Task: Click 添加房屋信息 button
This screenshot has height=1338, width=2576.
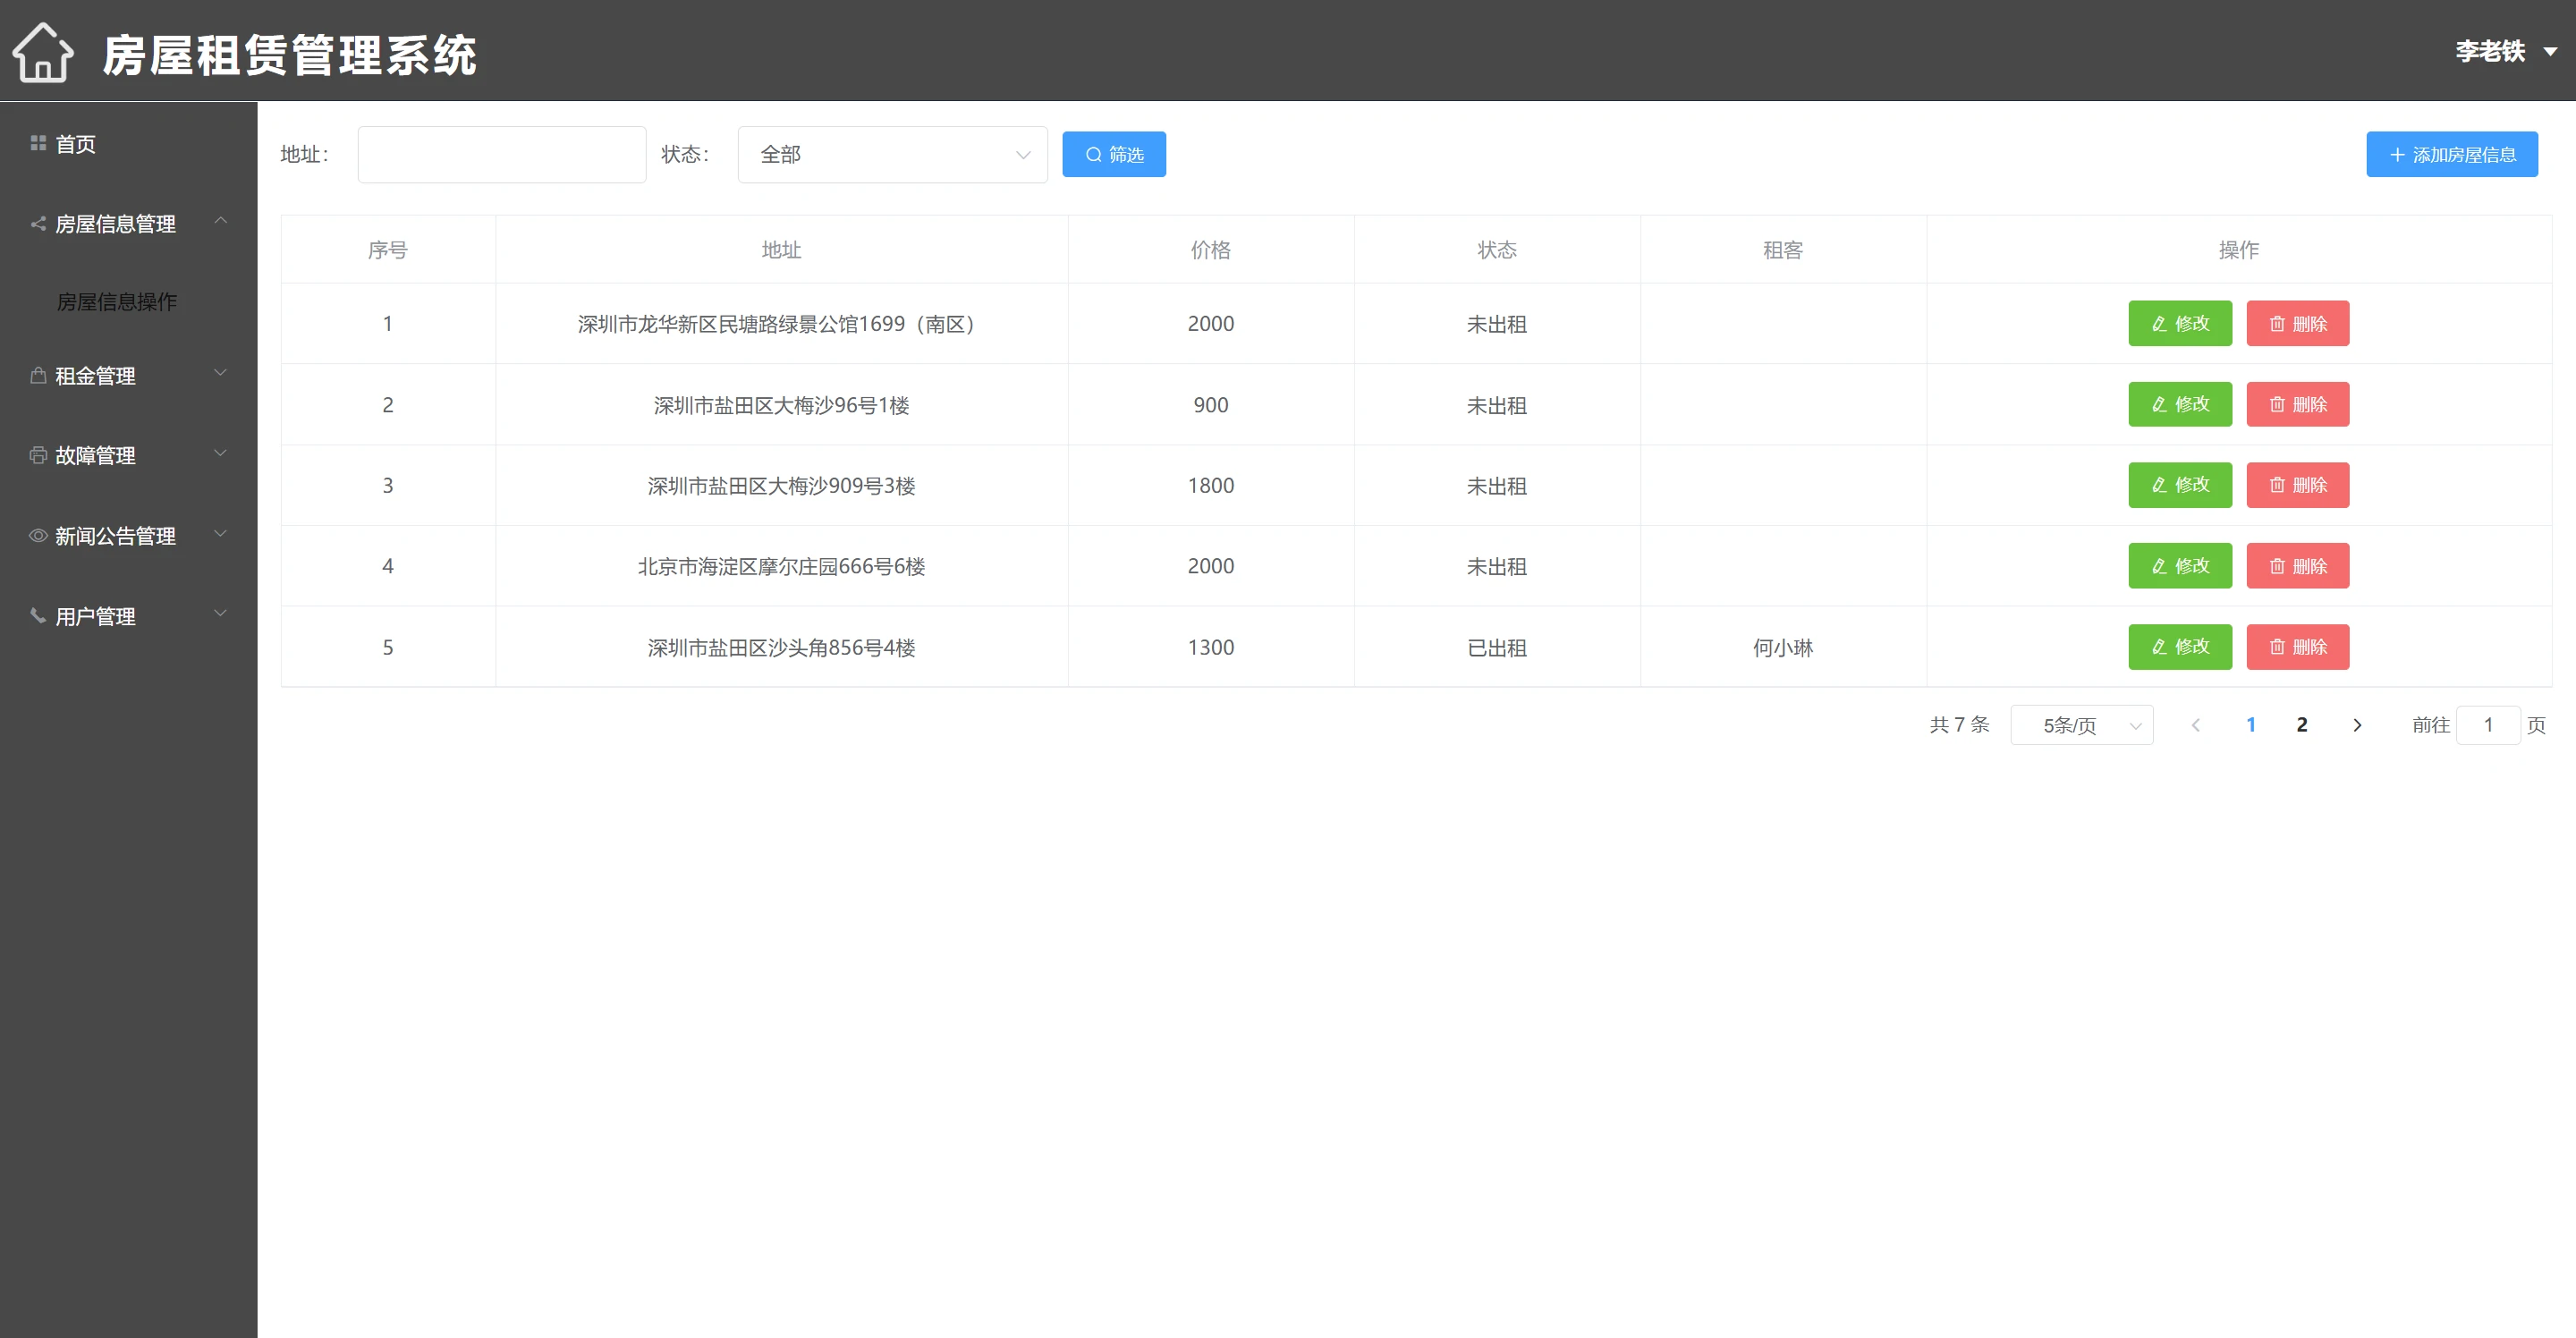Action: [2451, 155]
